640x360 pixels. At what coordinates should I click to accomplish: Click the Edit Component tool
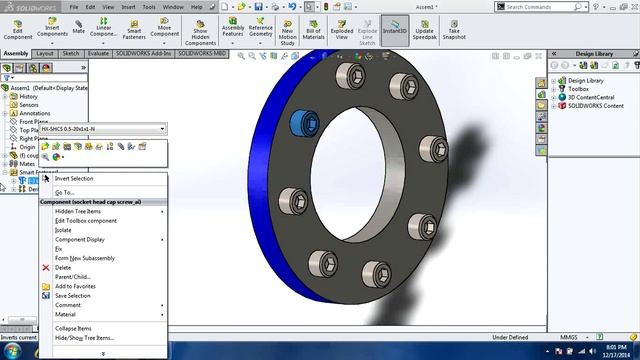point(18,29)
